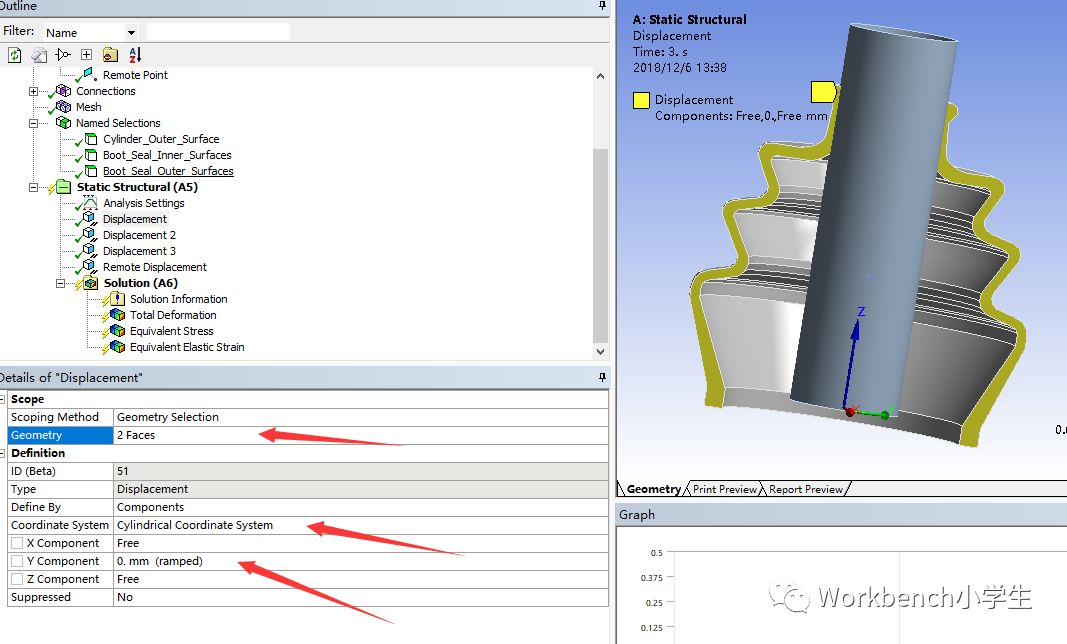Click the Cylinder_Outer_Surface selection icon
The height and width of the screenshot is (644, 1067).
tap(91, 139)
